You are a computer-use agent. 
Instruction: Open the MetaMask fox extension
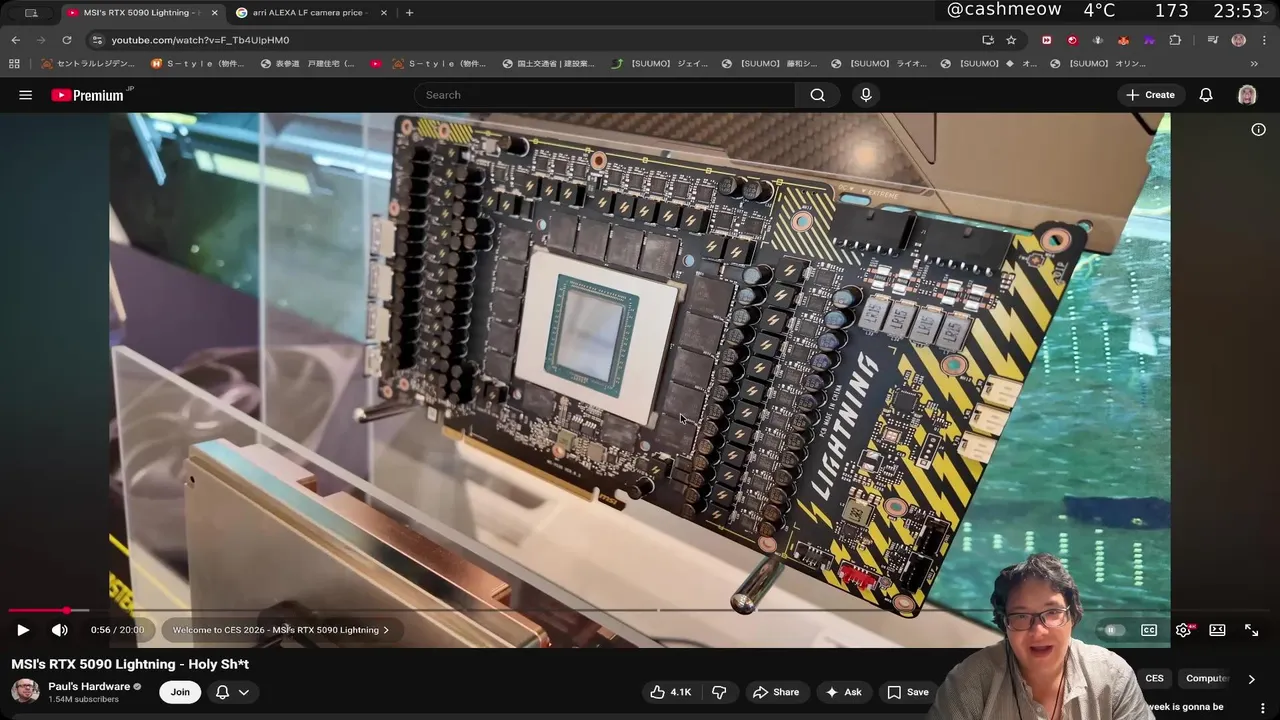1123,40
